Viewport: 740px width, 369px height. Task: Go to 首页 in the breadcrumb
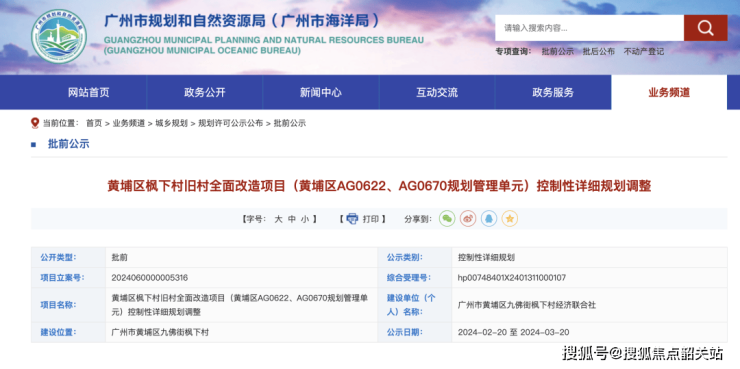[x=93, y=124]
